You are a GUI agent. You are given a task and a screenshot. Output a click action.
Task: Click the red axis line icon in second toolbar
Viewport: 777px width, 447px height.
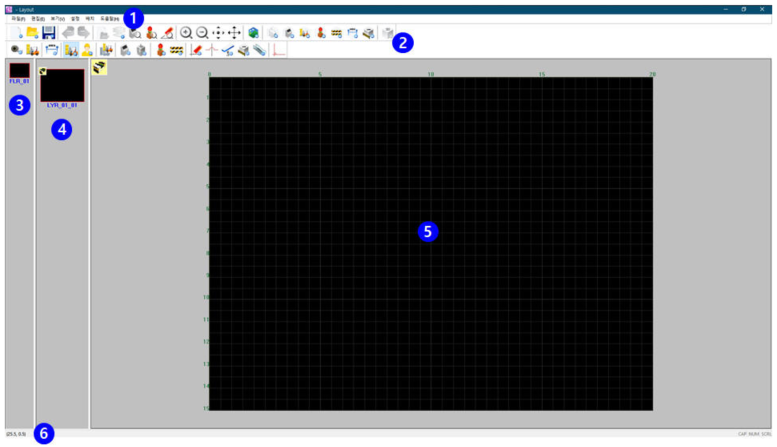coord(279,50)
